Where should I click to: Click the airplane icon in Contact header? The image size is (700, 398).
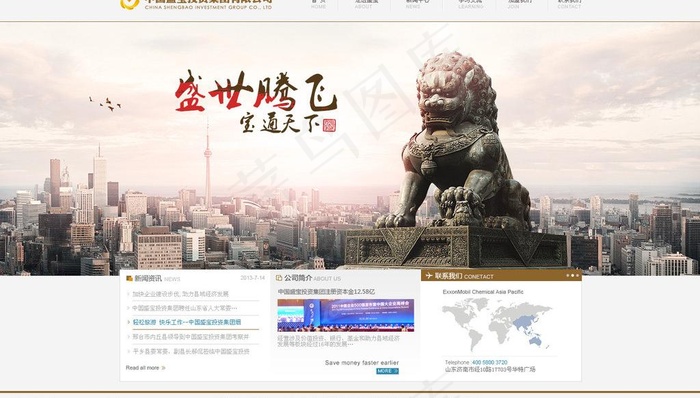[429, 276]
